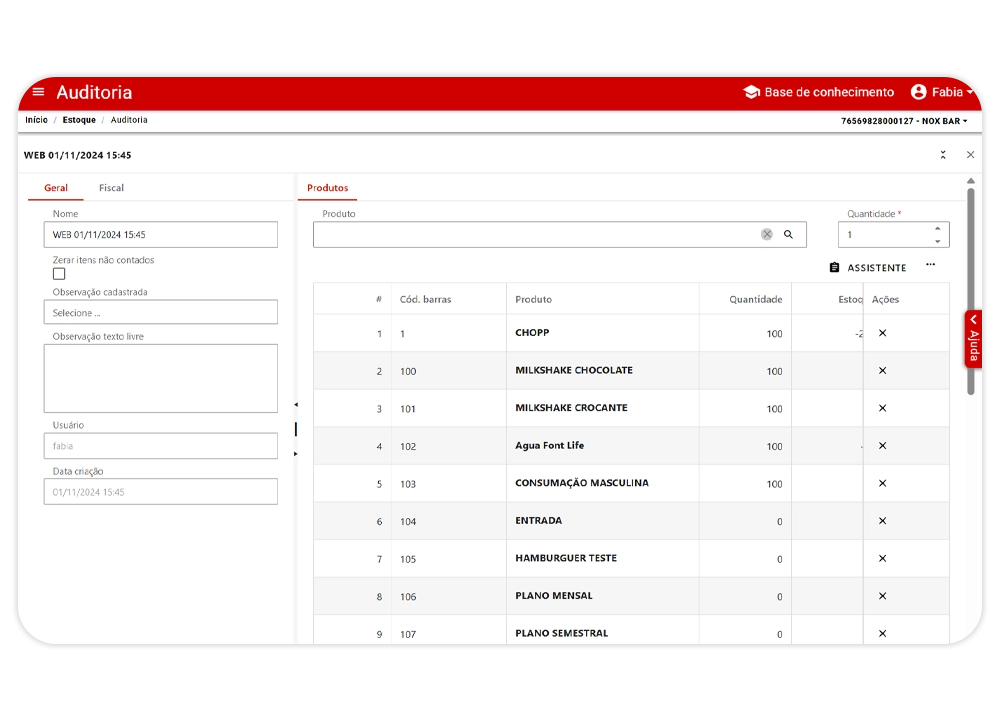Screen dimensions: 1000x720
Task: Remove the Agua Font Life row
Action: click(x=883, y=446)
